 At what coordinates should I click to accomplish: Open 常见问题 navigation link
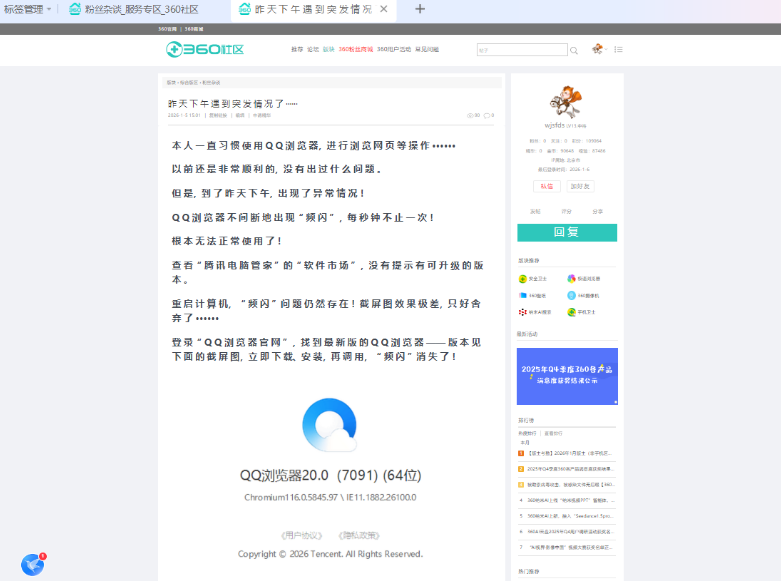click(x=427, y=49)
